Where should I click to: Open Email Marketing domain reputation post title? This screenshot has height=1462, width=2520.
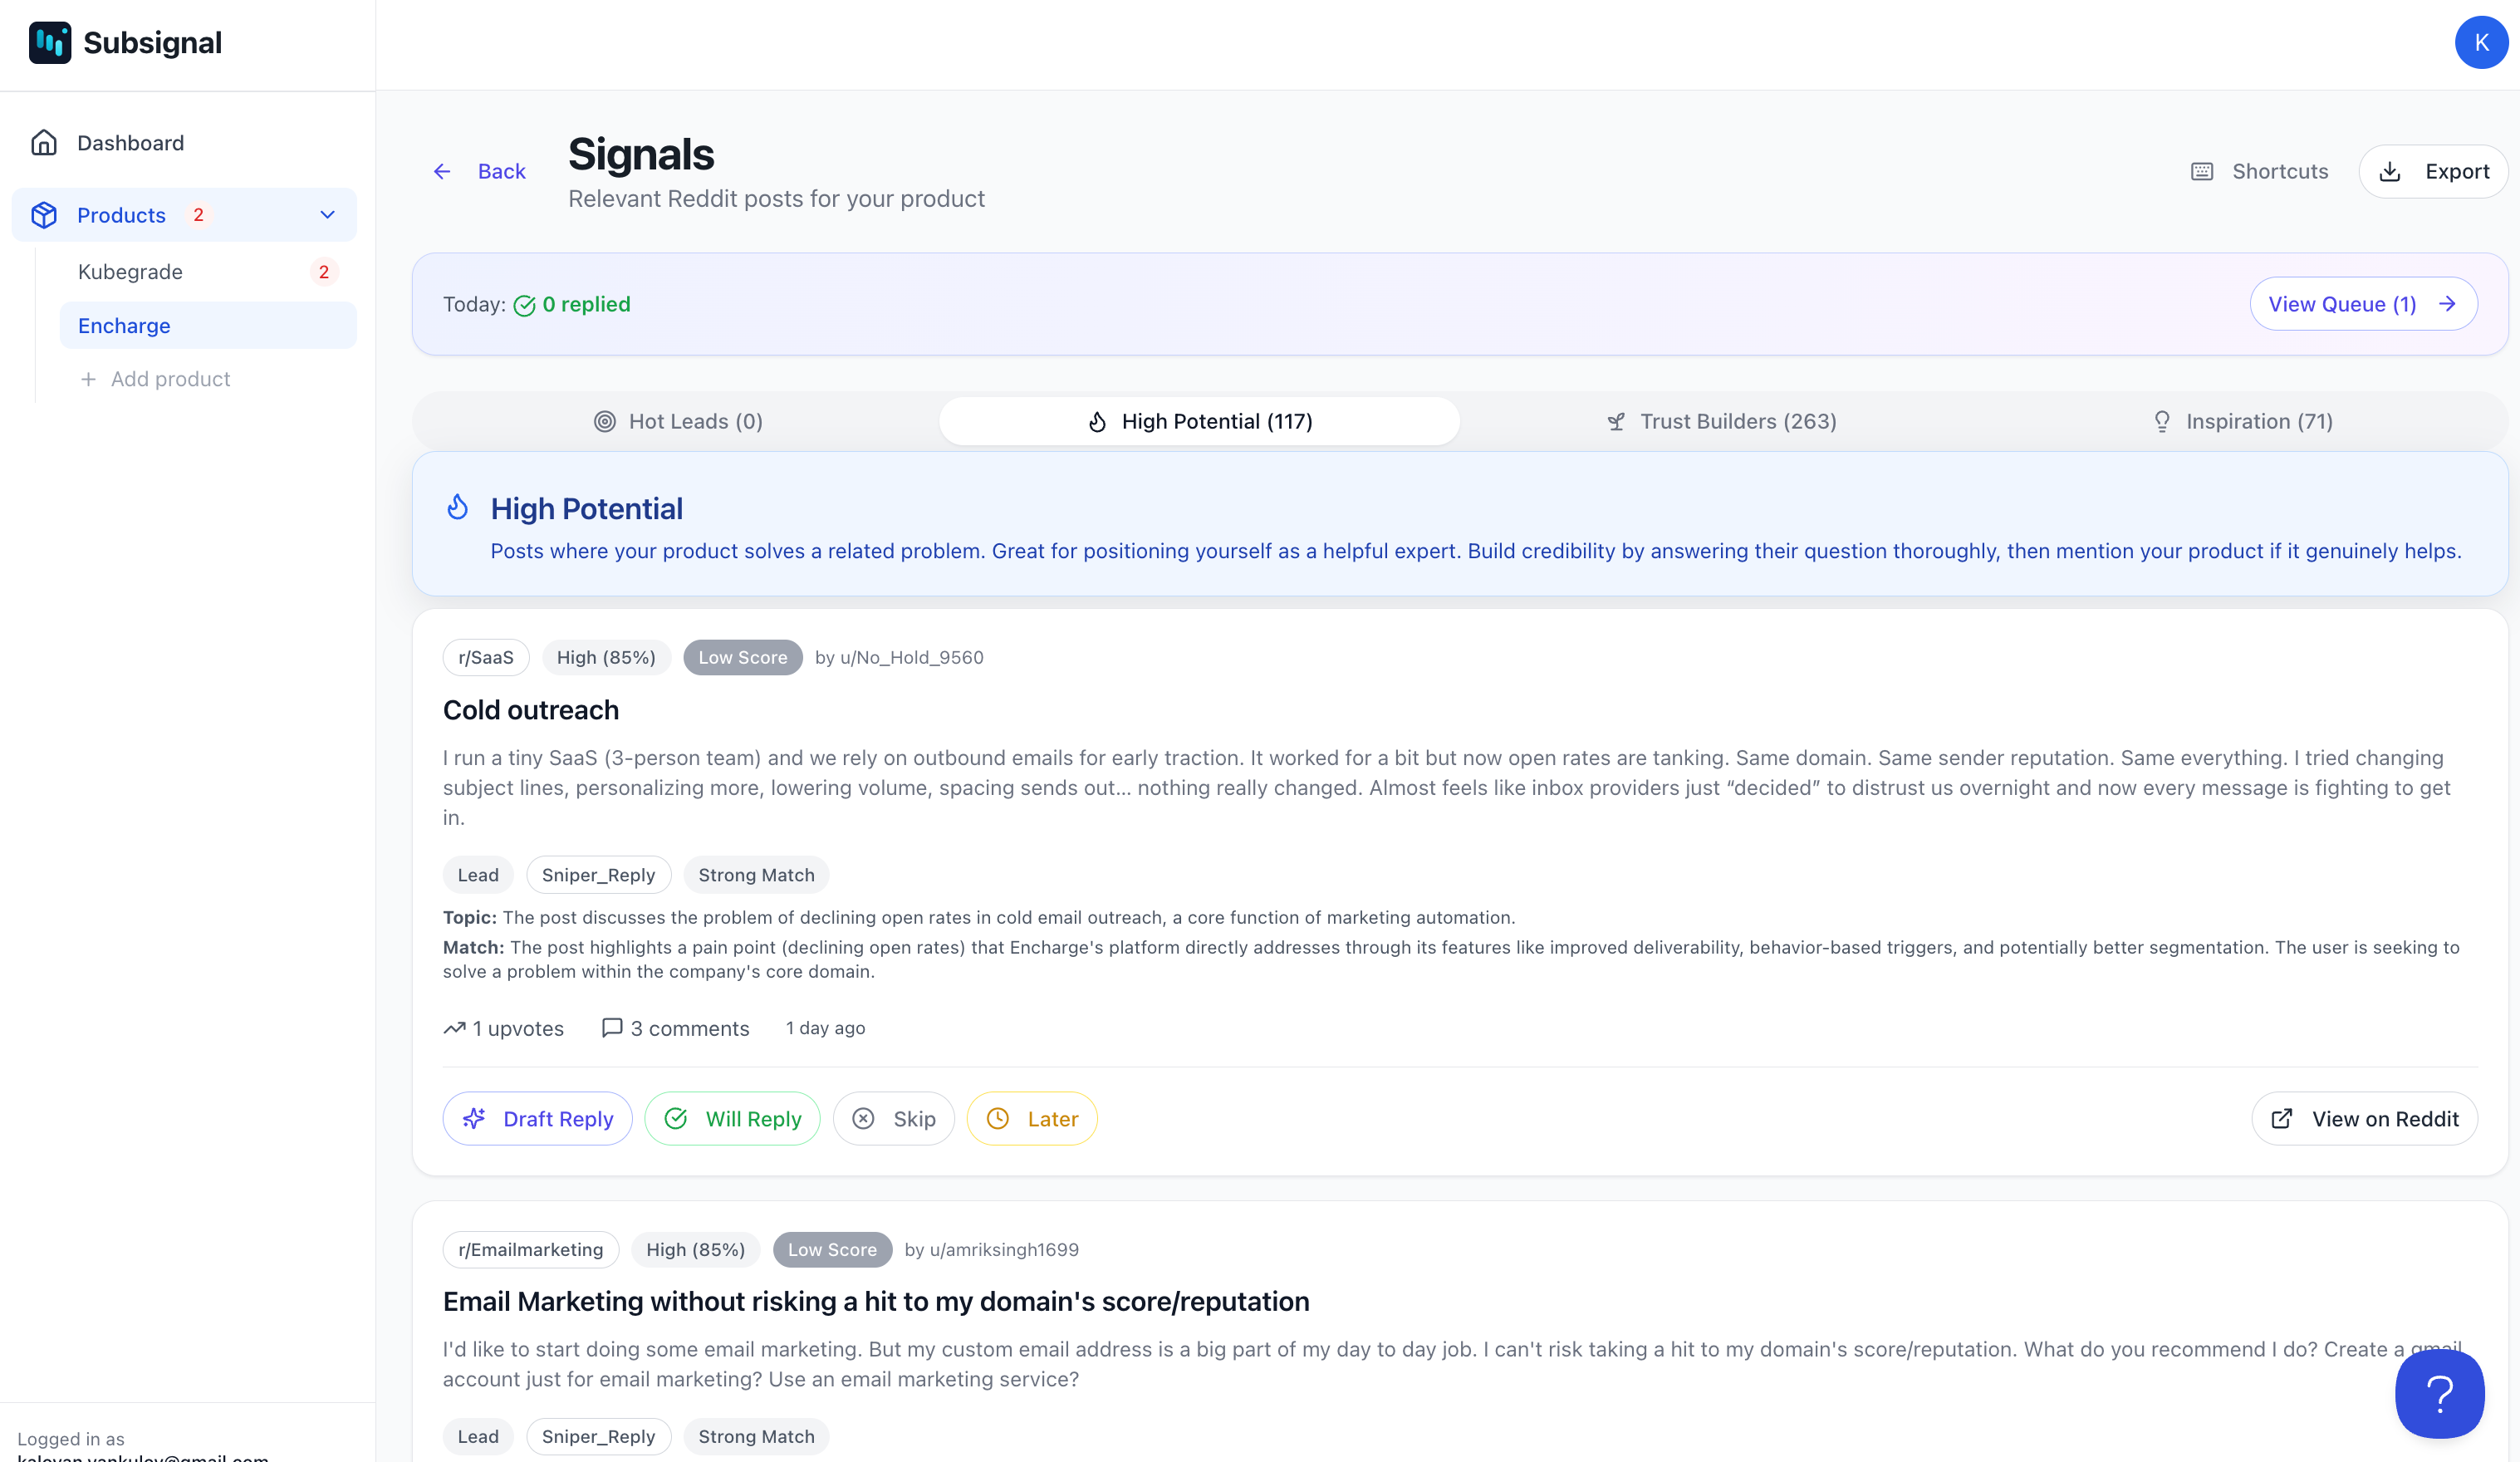875,1301
